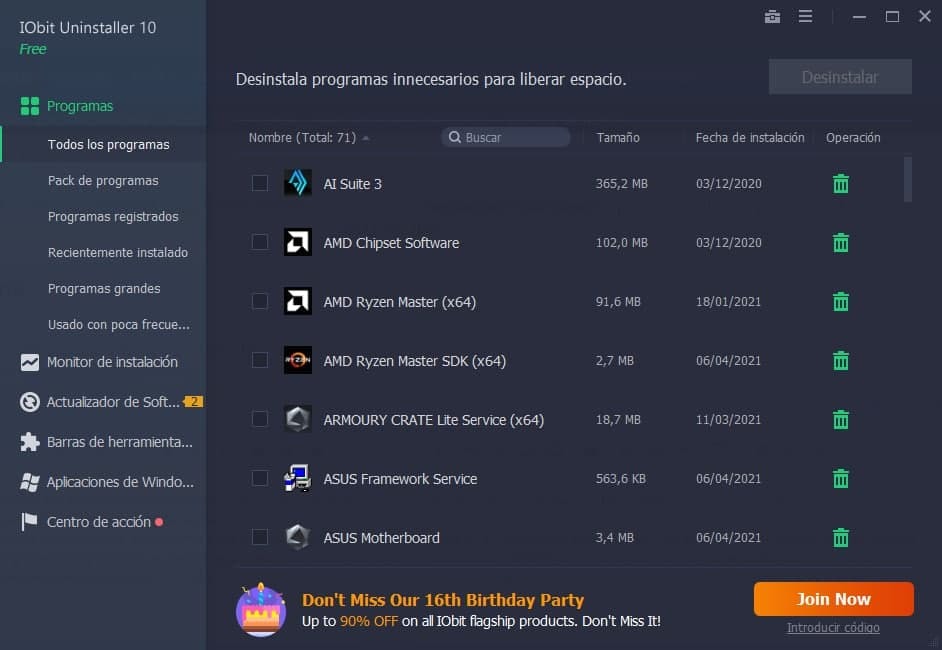This screenshot has width=942, height=650.
Task: Check the AI Suite 3 checkbox
Action: 260,183
